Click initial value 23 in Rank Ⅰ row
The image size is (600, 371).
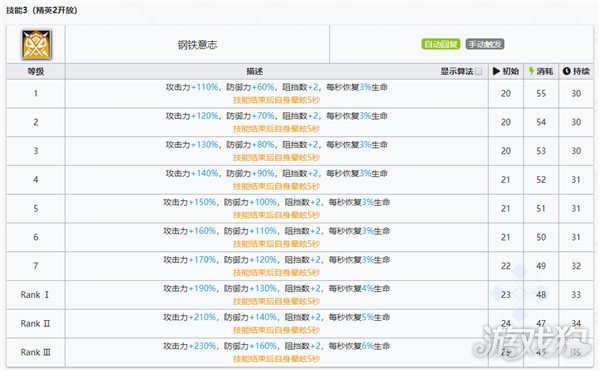(x=506, y=295)
